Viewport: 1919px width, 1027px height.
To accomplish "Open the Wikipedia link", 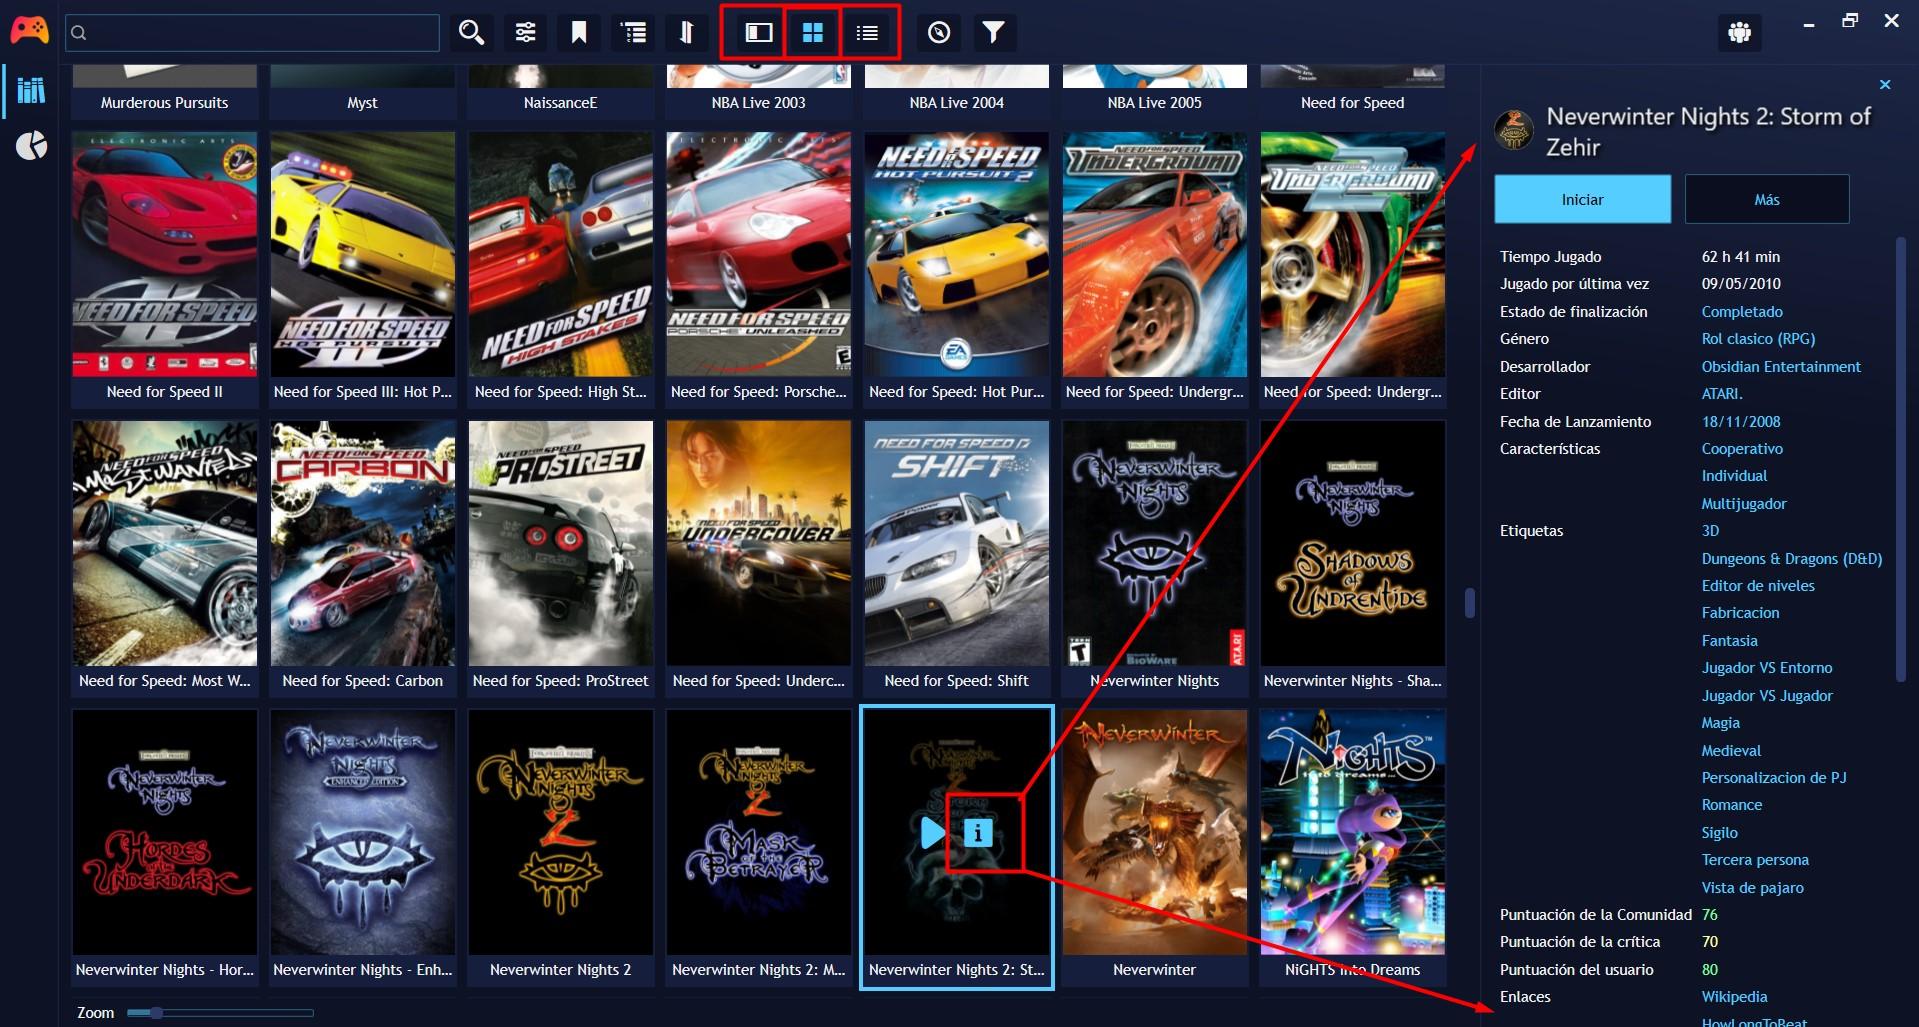I will [x=1734, y=997].
